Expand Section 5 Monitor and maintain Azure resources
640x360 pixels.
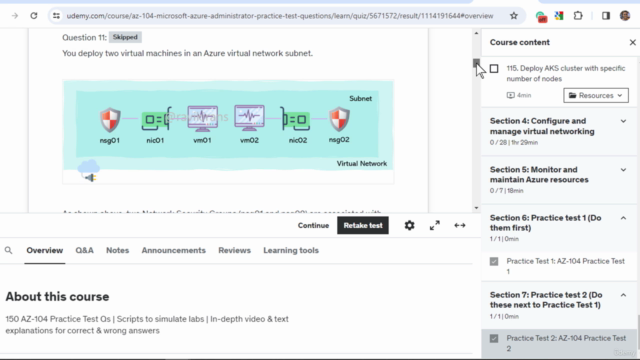tap(558, 180)
